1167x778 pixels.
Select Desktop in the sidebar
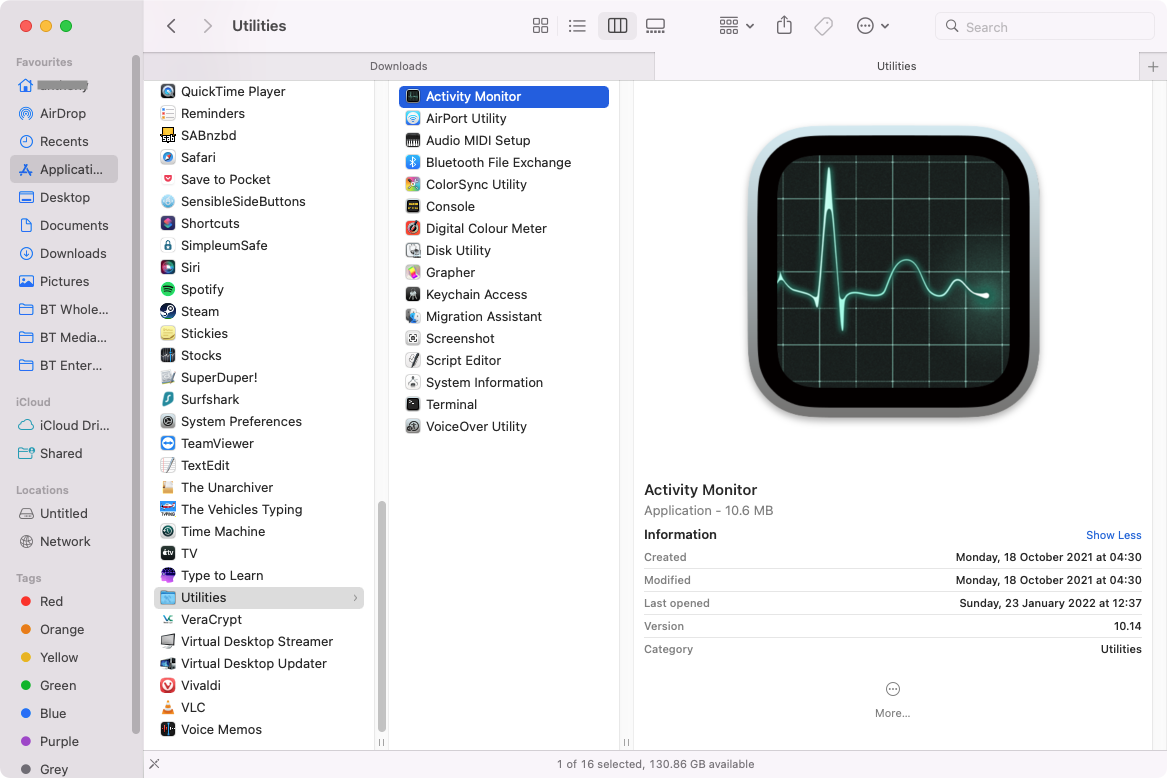(x=65, y=197)
